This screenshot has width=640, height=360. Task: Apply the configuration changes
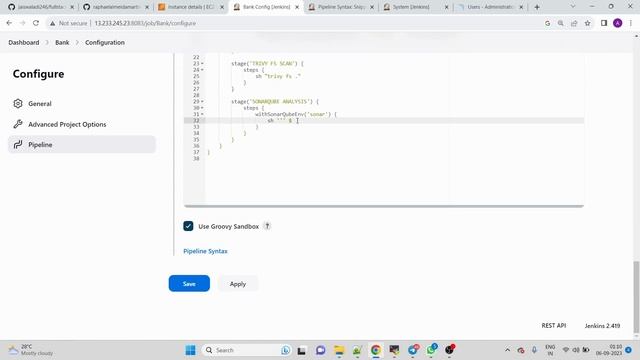[x=238, y=284]
